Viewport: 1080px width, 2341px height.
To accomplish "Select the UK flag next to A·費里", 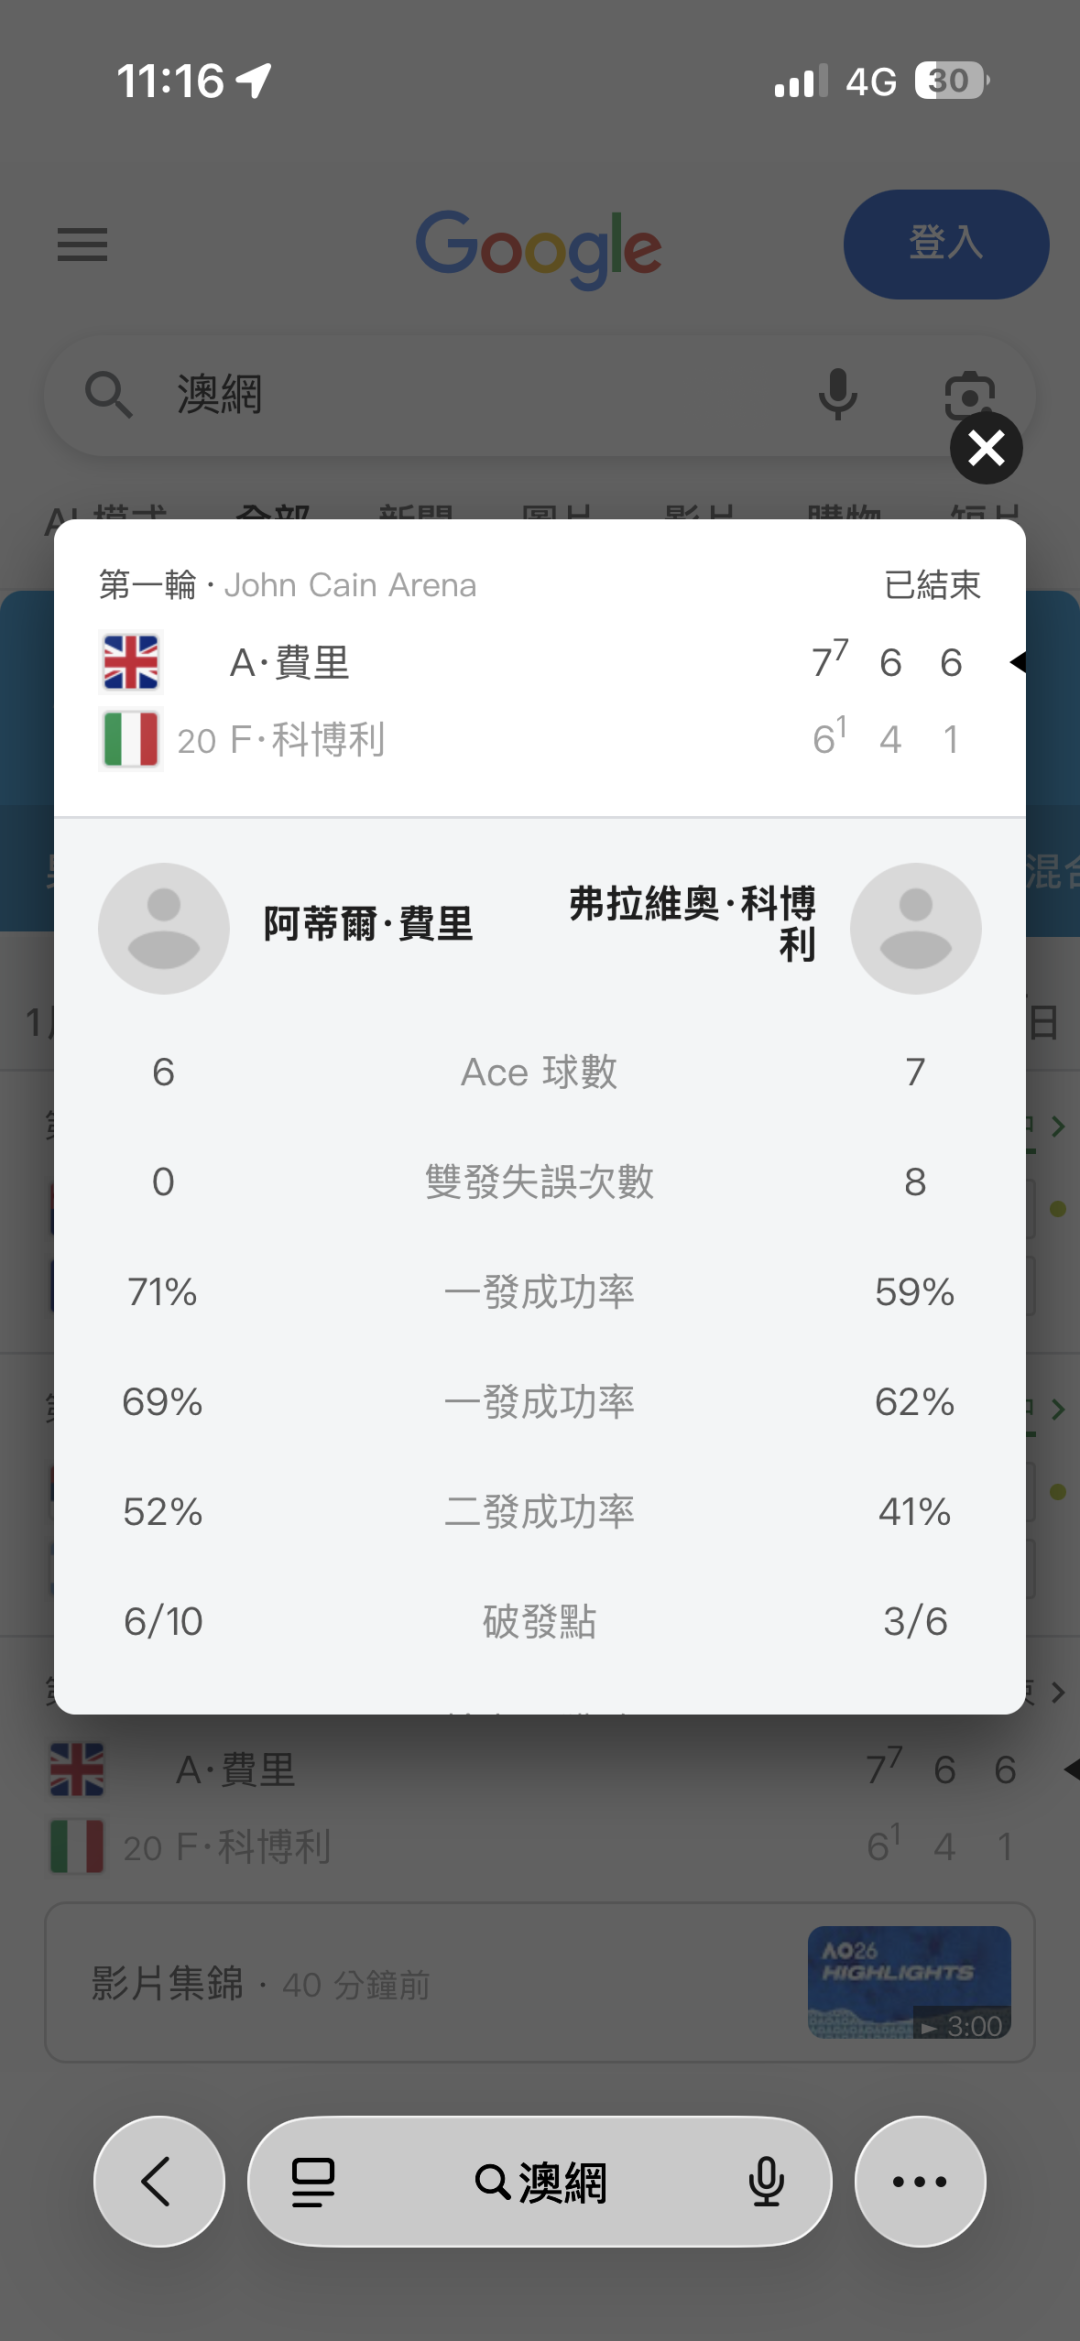I will (x=131, y=662).
